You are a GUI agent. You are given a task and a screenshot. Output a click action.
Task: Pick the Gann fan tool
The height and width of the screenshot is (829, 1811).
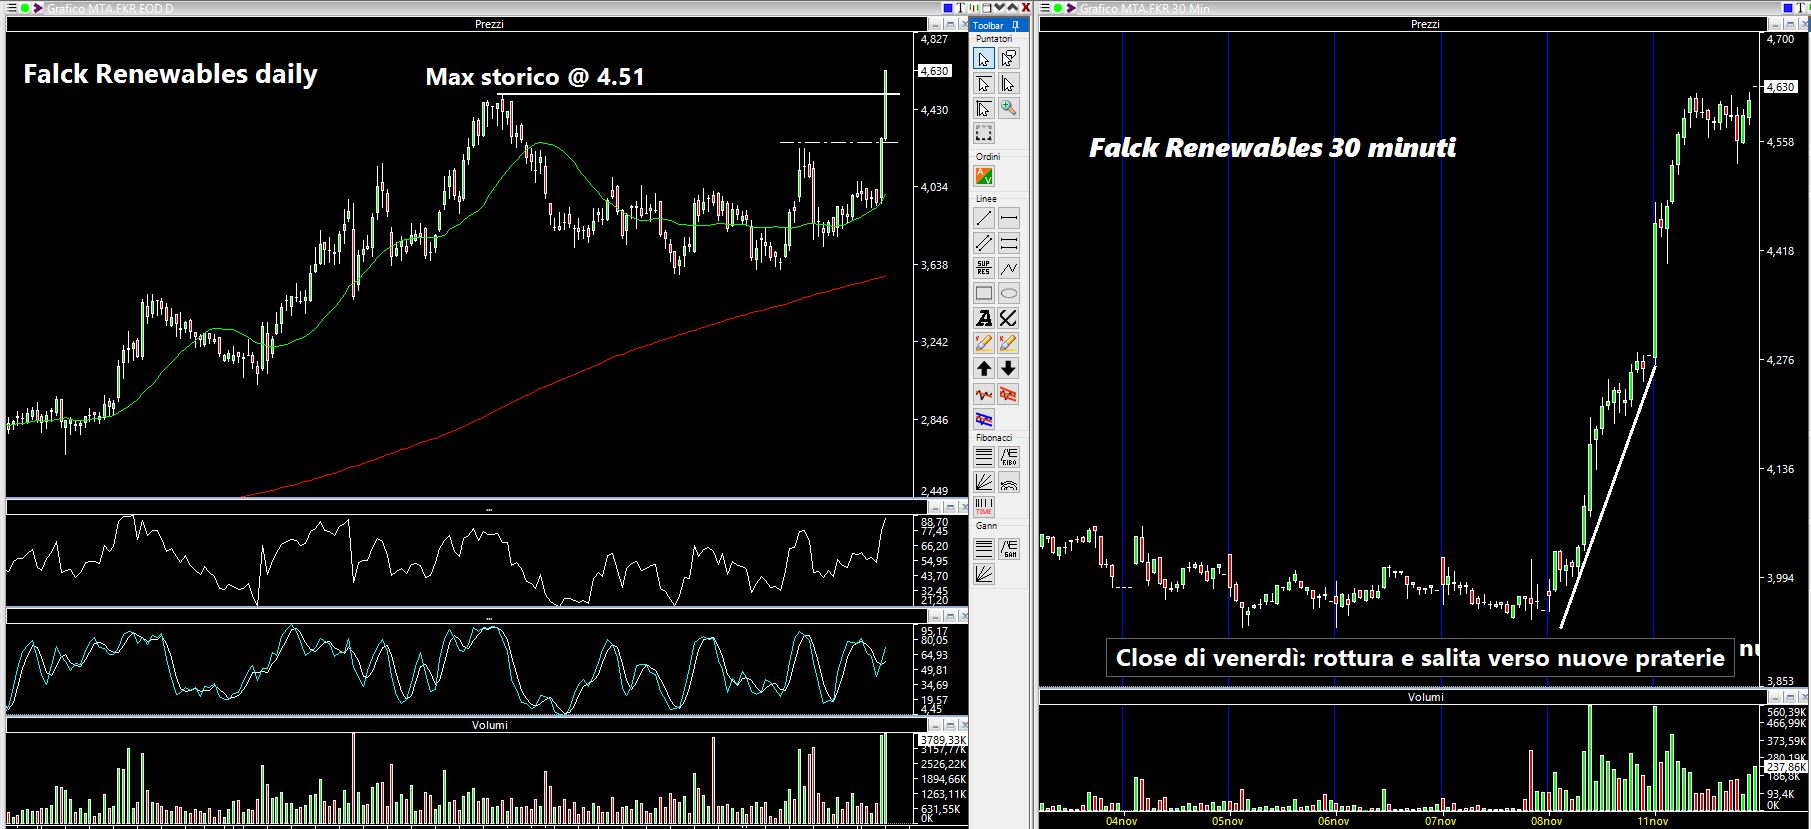[x=984, y=573]
